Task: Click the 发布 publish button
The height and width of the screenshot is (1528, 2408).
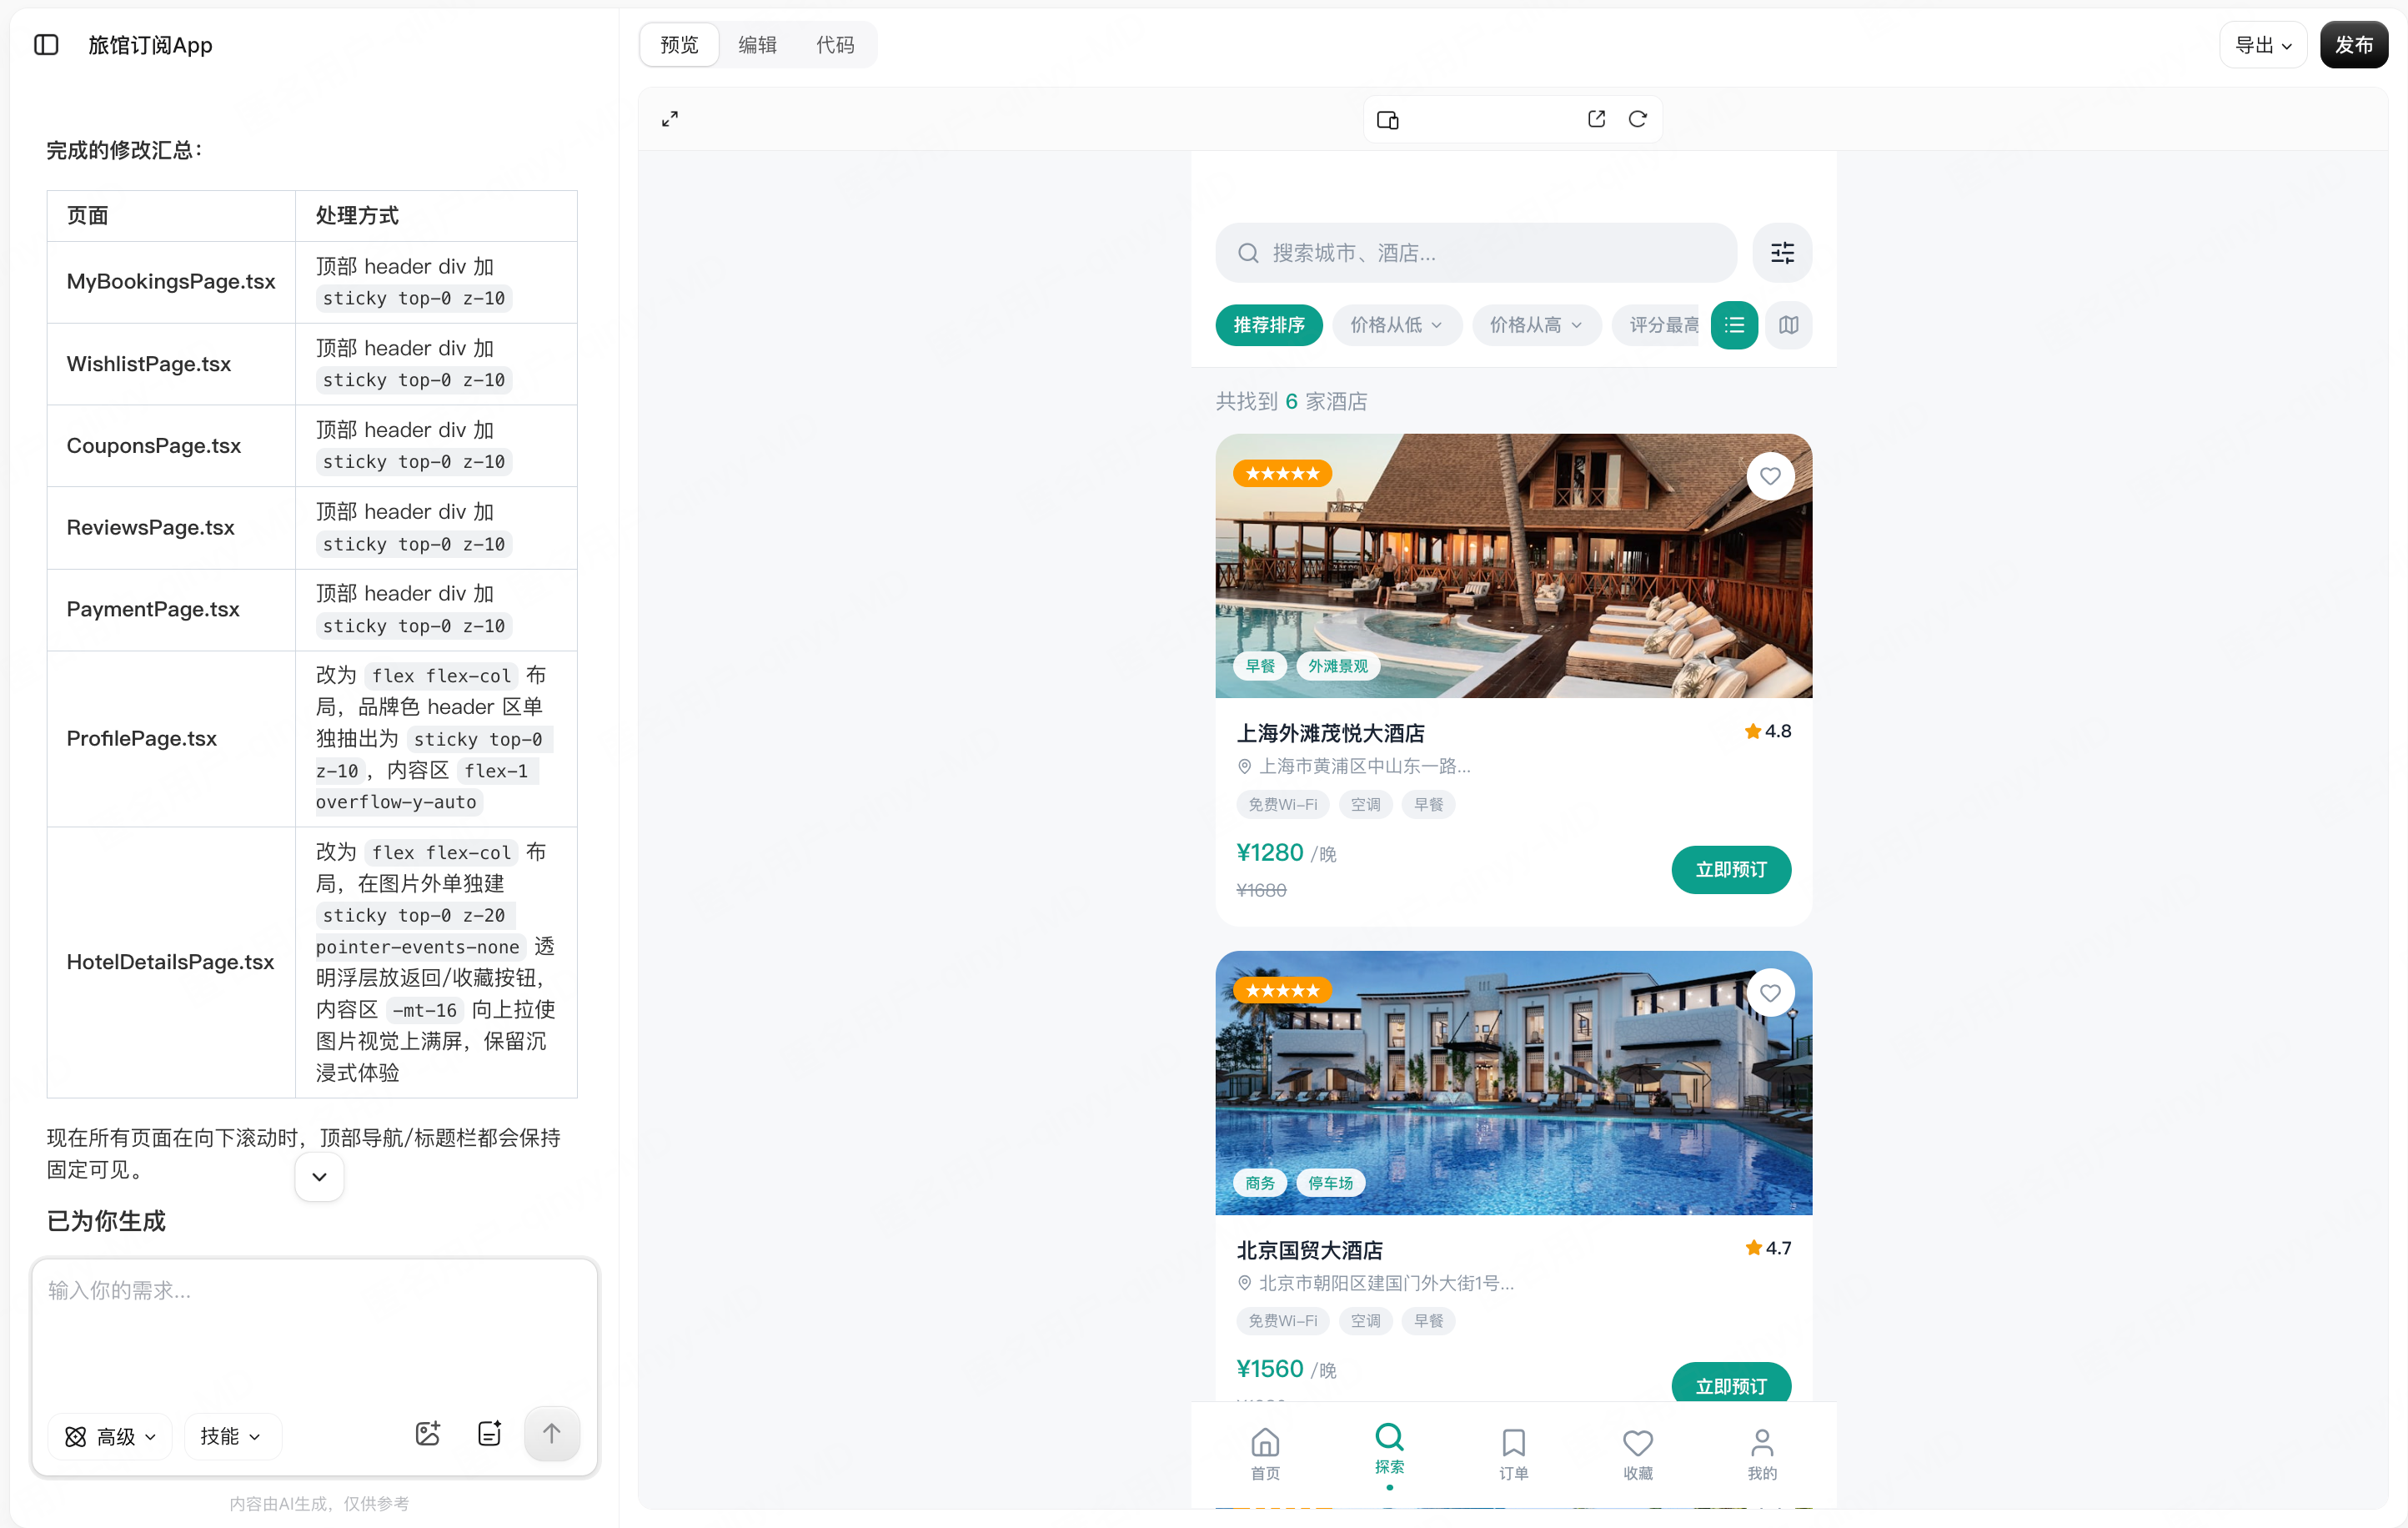Action: tap(2354, 45)
